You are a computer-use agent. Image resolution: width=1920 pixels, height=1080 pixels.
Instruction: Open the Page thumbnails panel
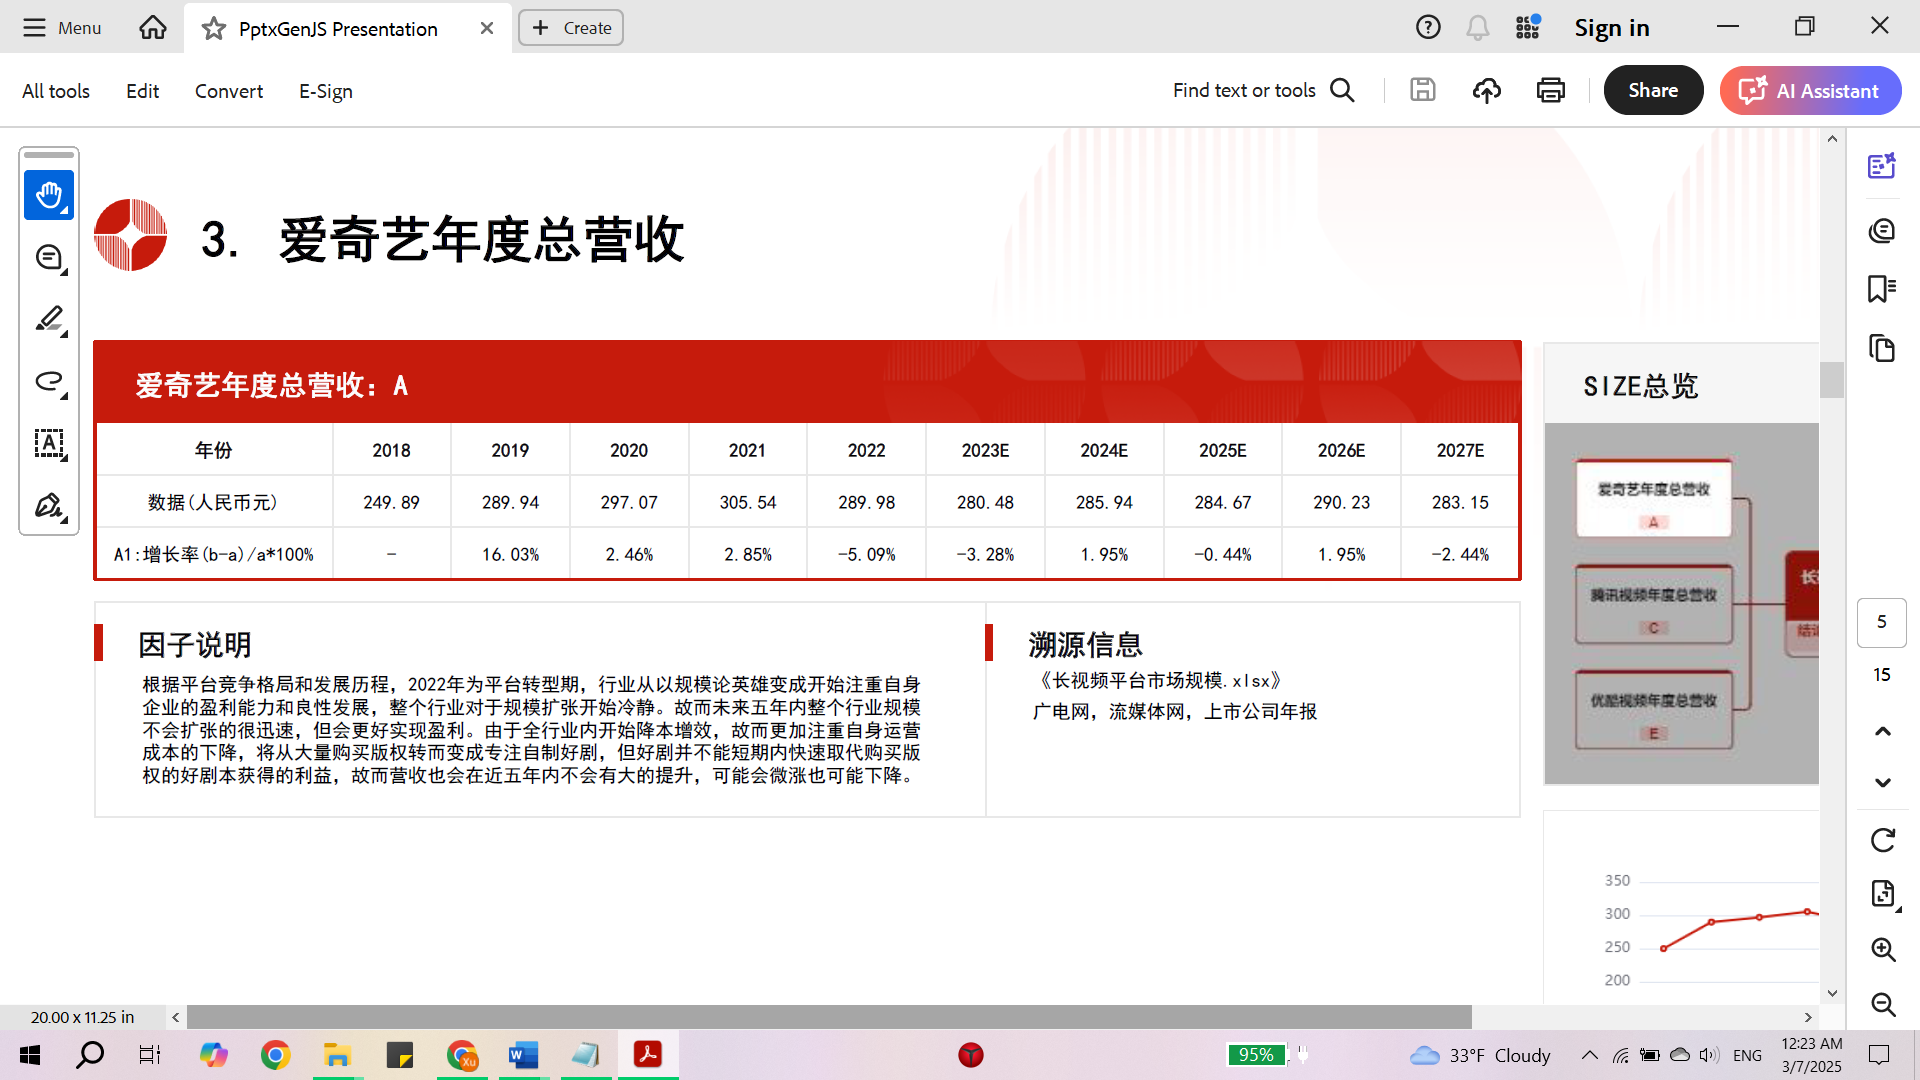pyautogui.click(x=1882, y=348)
